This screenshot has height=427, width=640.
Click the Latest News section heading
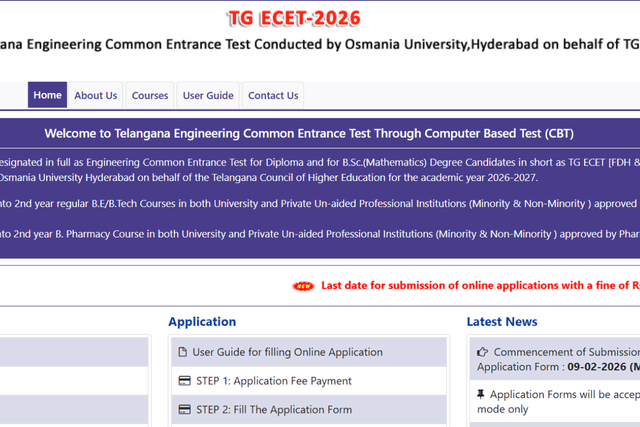point(502,322)
